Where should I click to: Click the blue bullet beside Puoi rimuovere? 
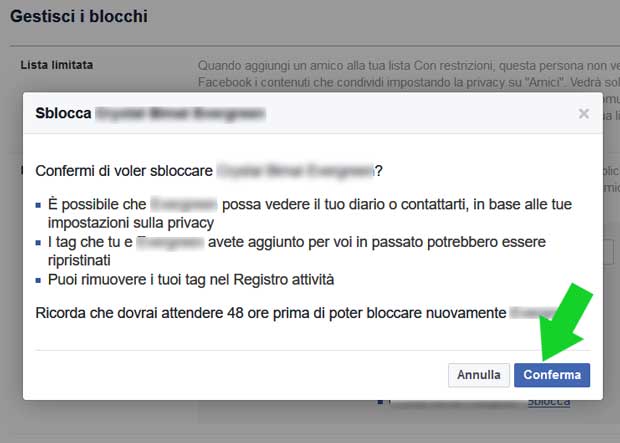[38, 280]
